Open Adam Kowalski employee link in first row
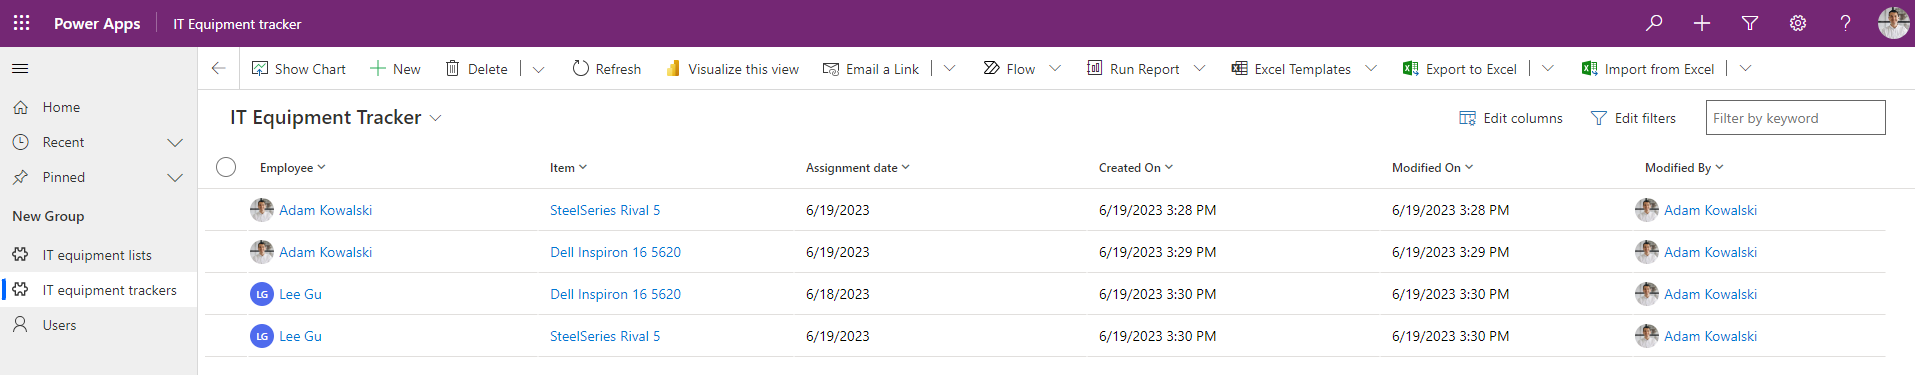Viewport: 1915px width, 375px height. (325, 210)
